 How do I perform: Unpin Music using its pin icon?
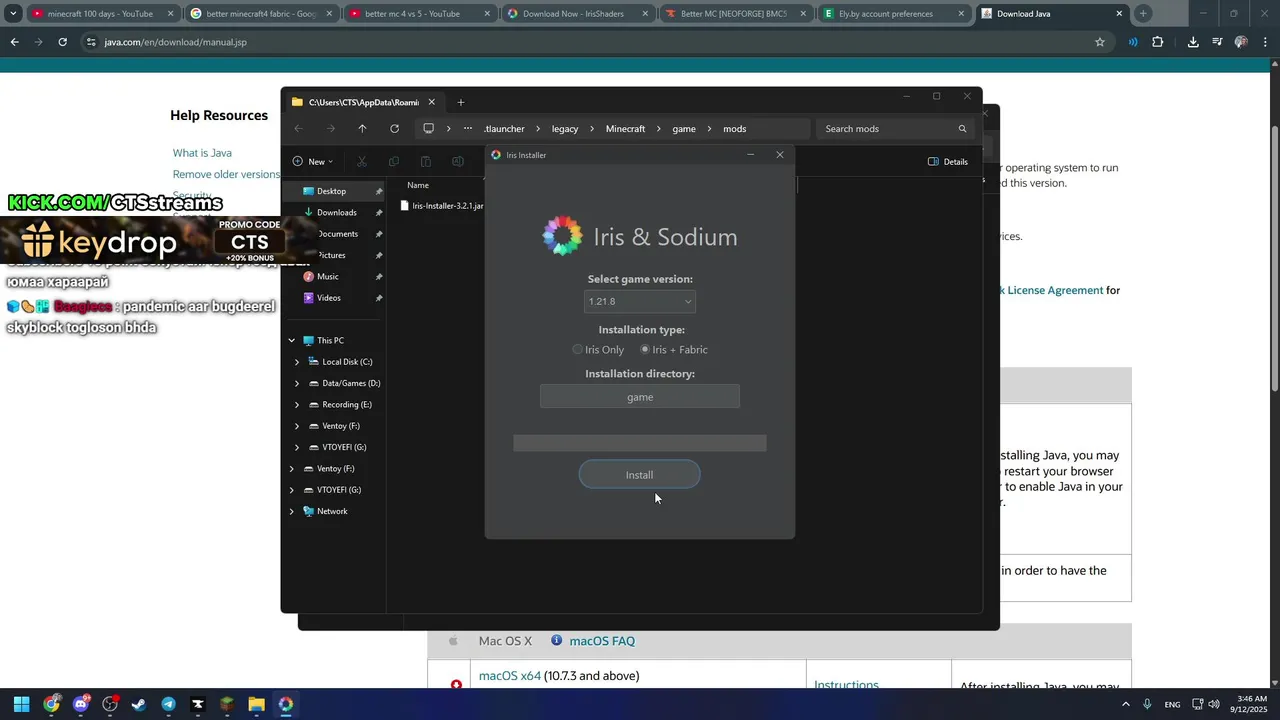[x=379, y=276]
